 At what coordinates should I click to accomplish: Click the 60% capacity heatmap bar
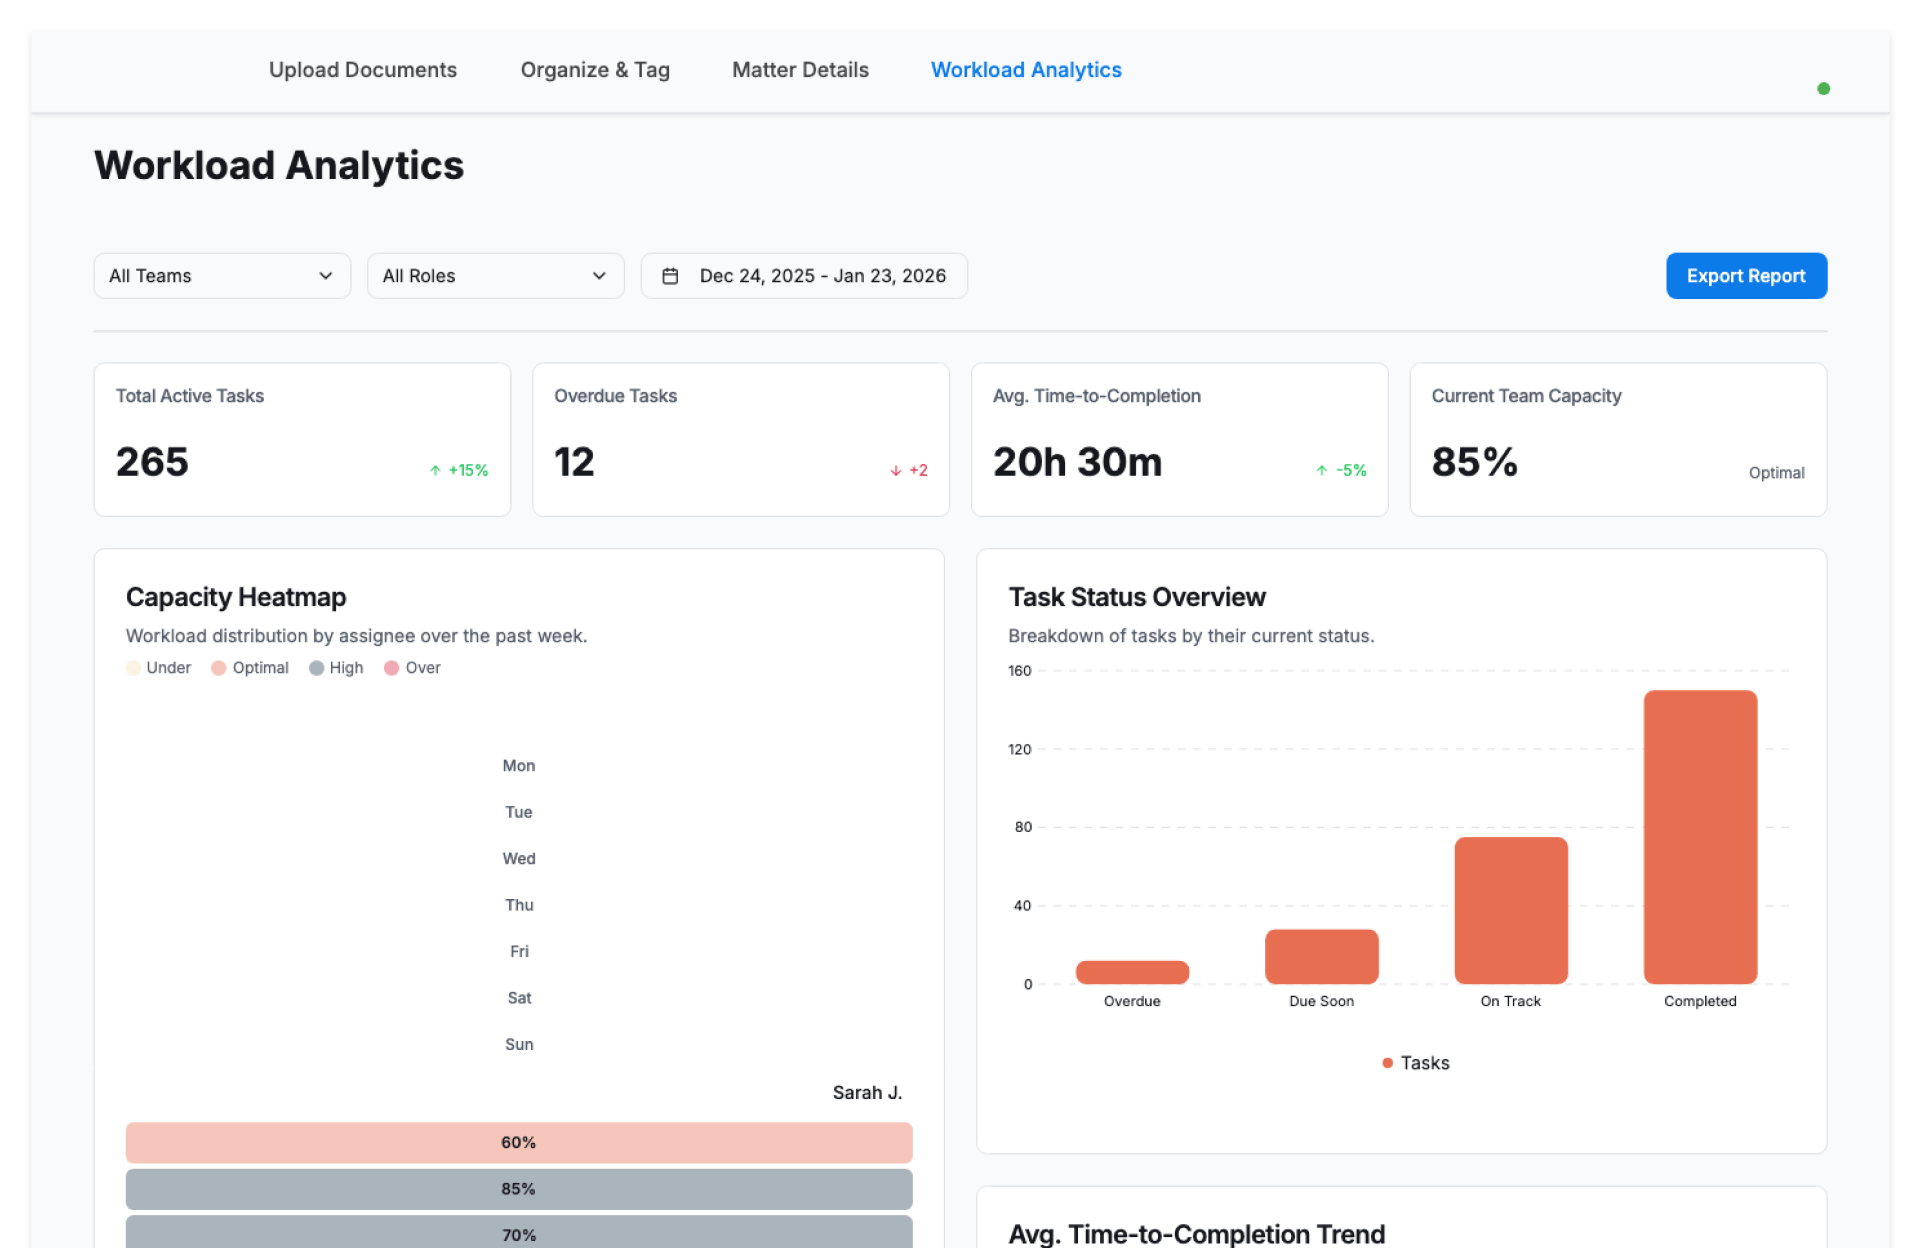[x=518, y=1142]
